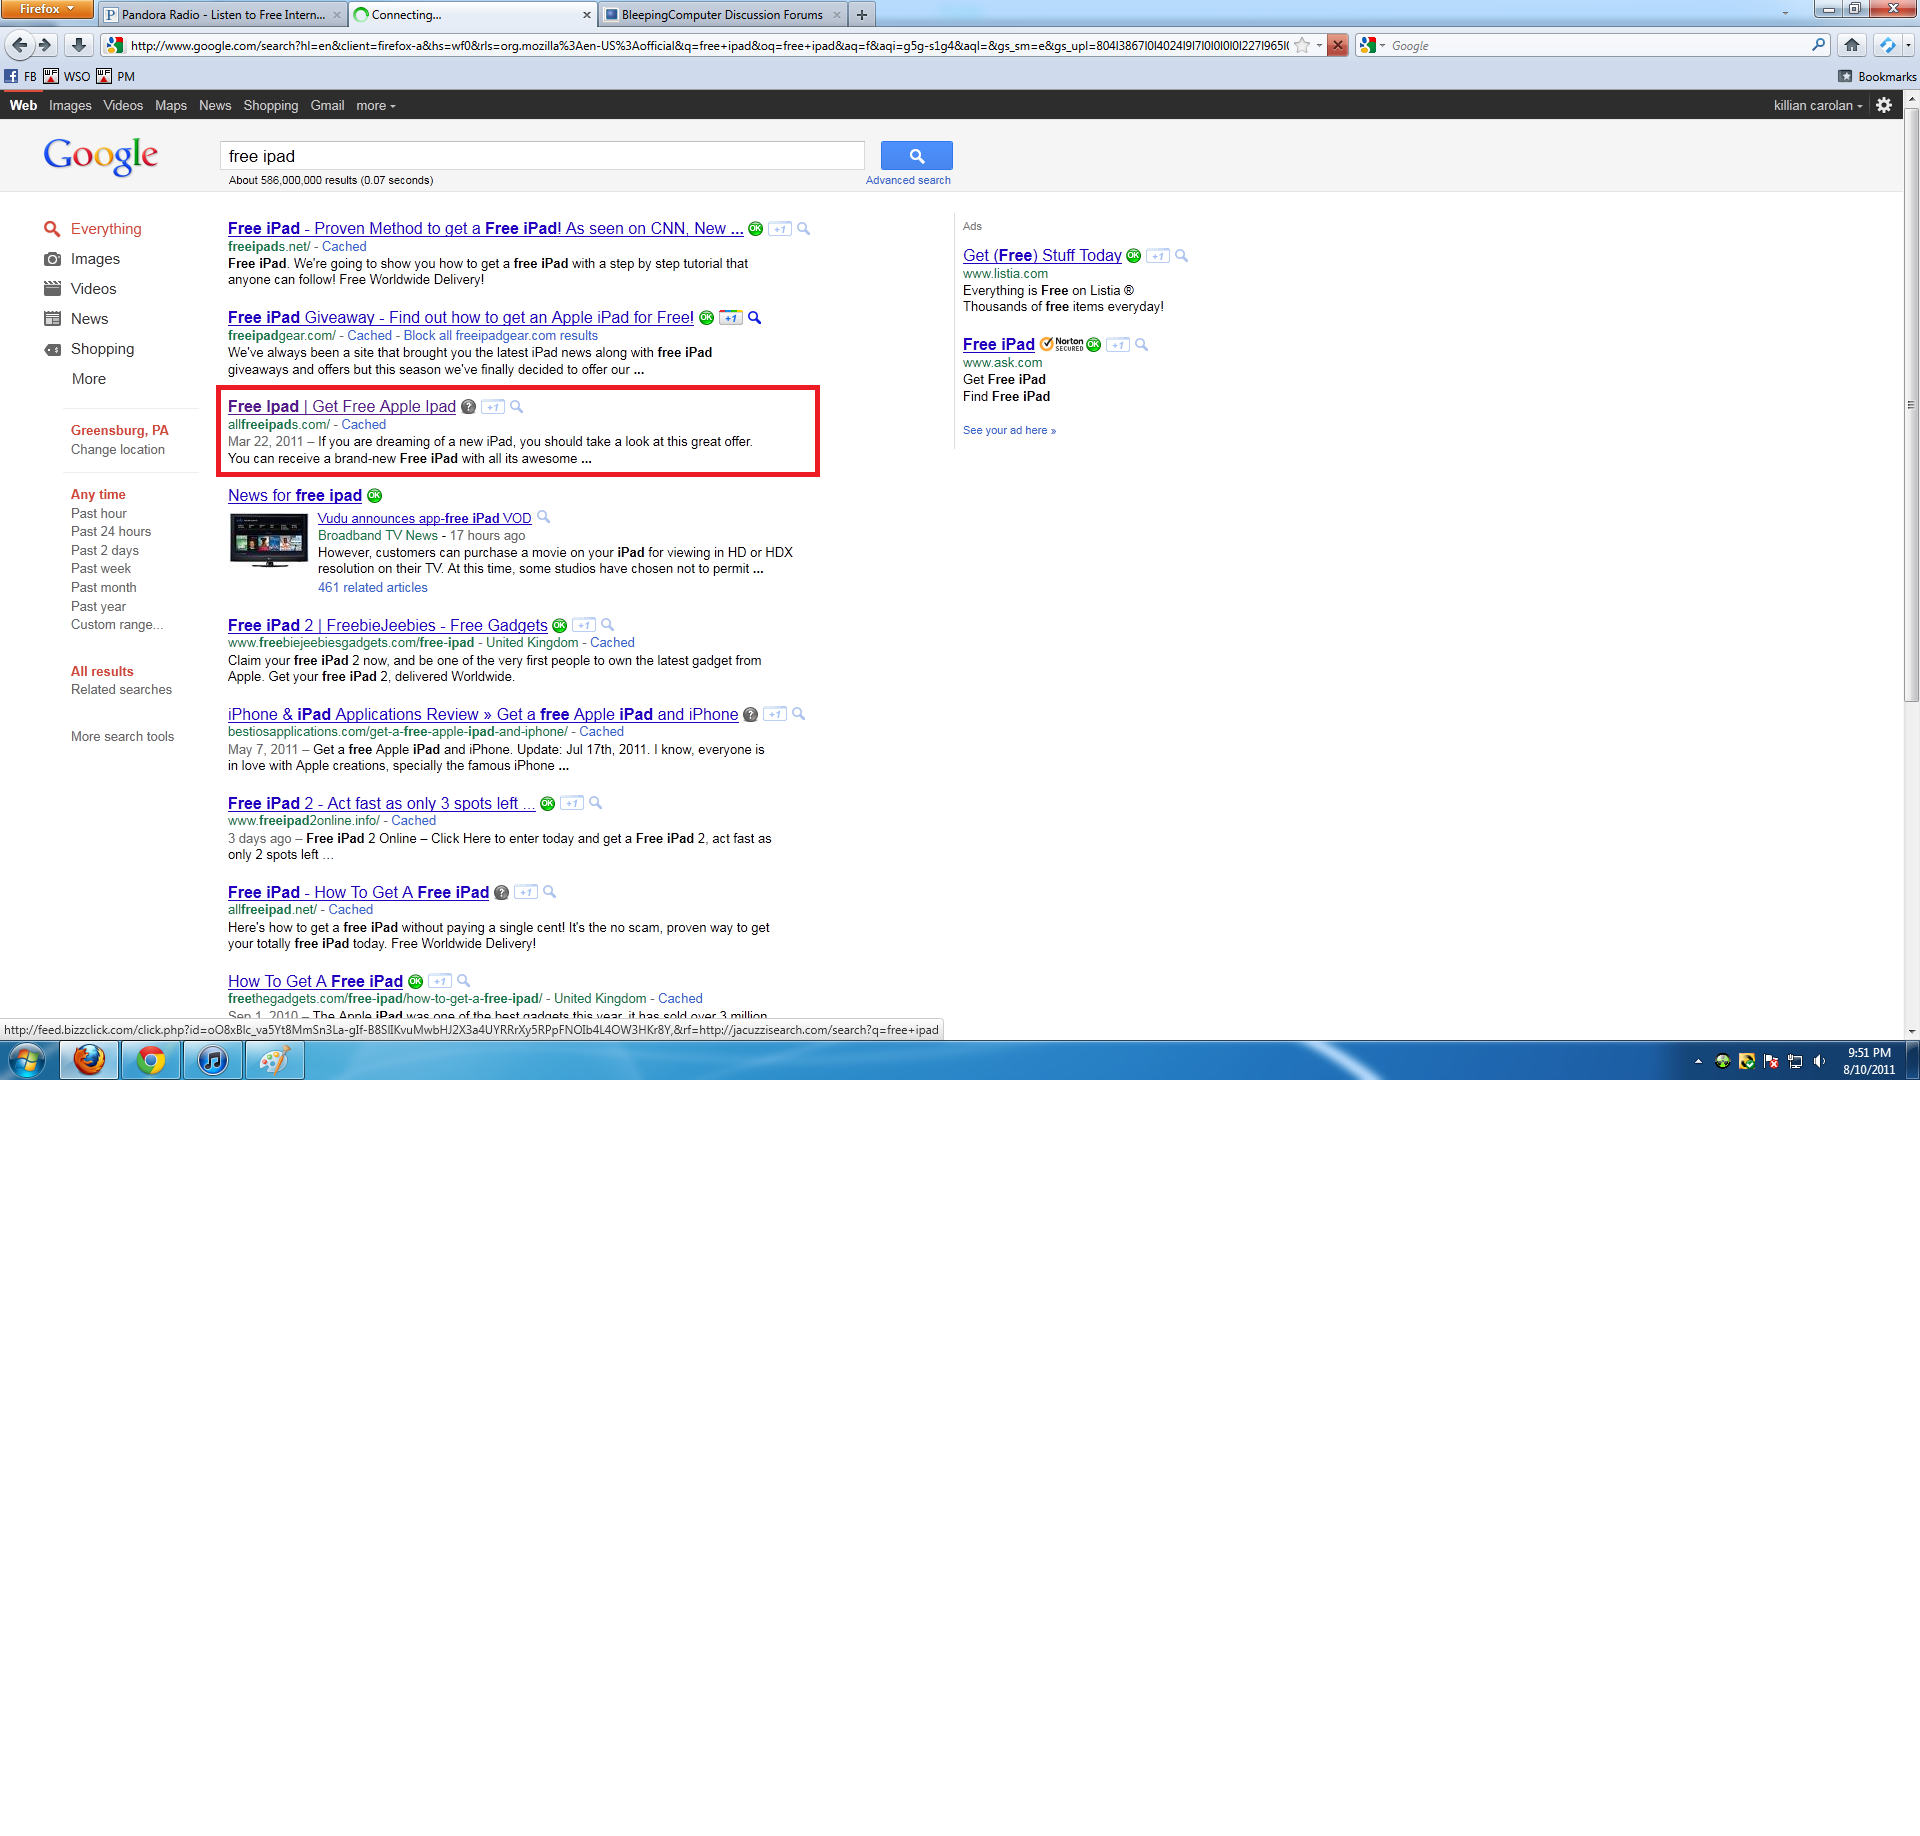Open dropdown arrow beside sync button
1920x1836 pixels.
point(1908,45)
